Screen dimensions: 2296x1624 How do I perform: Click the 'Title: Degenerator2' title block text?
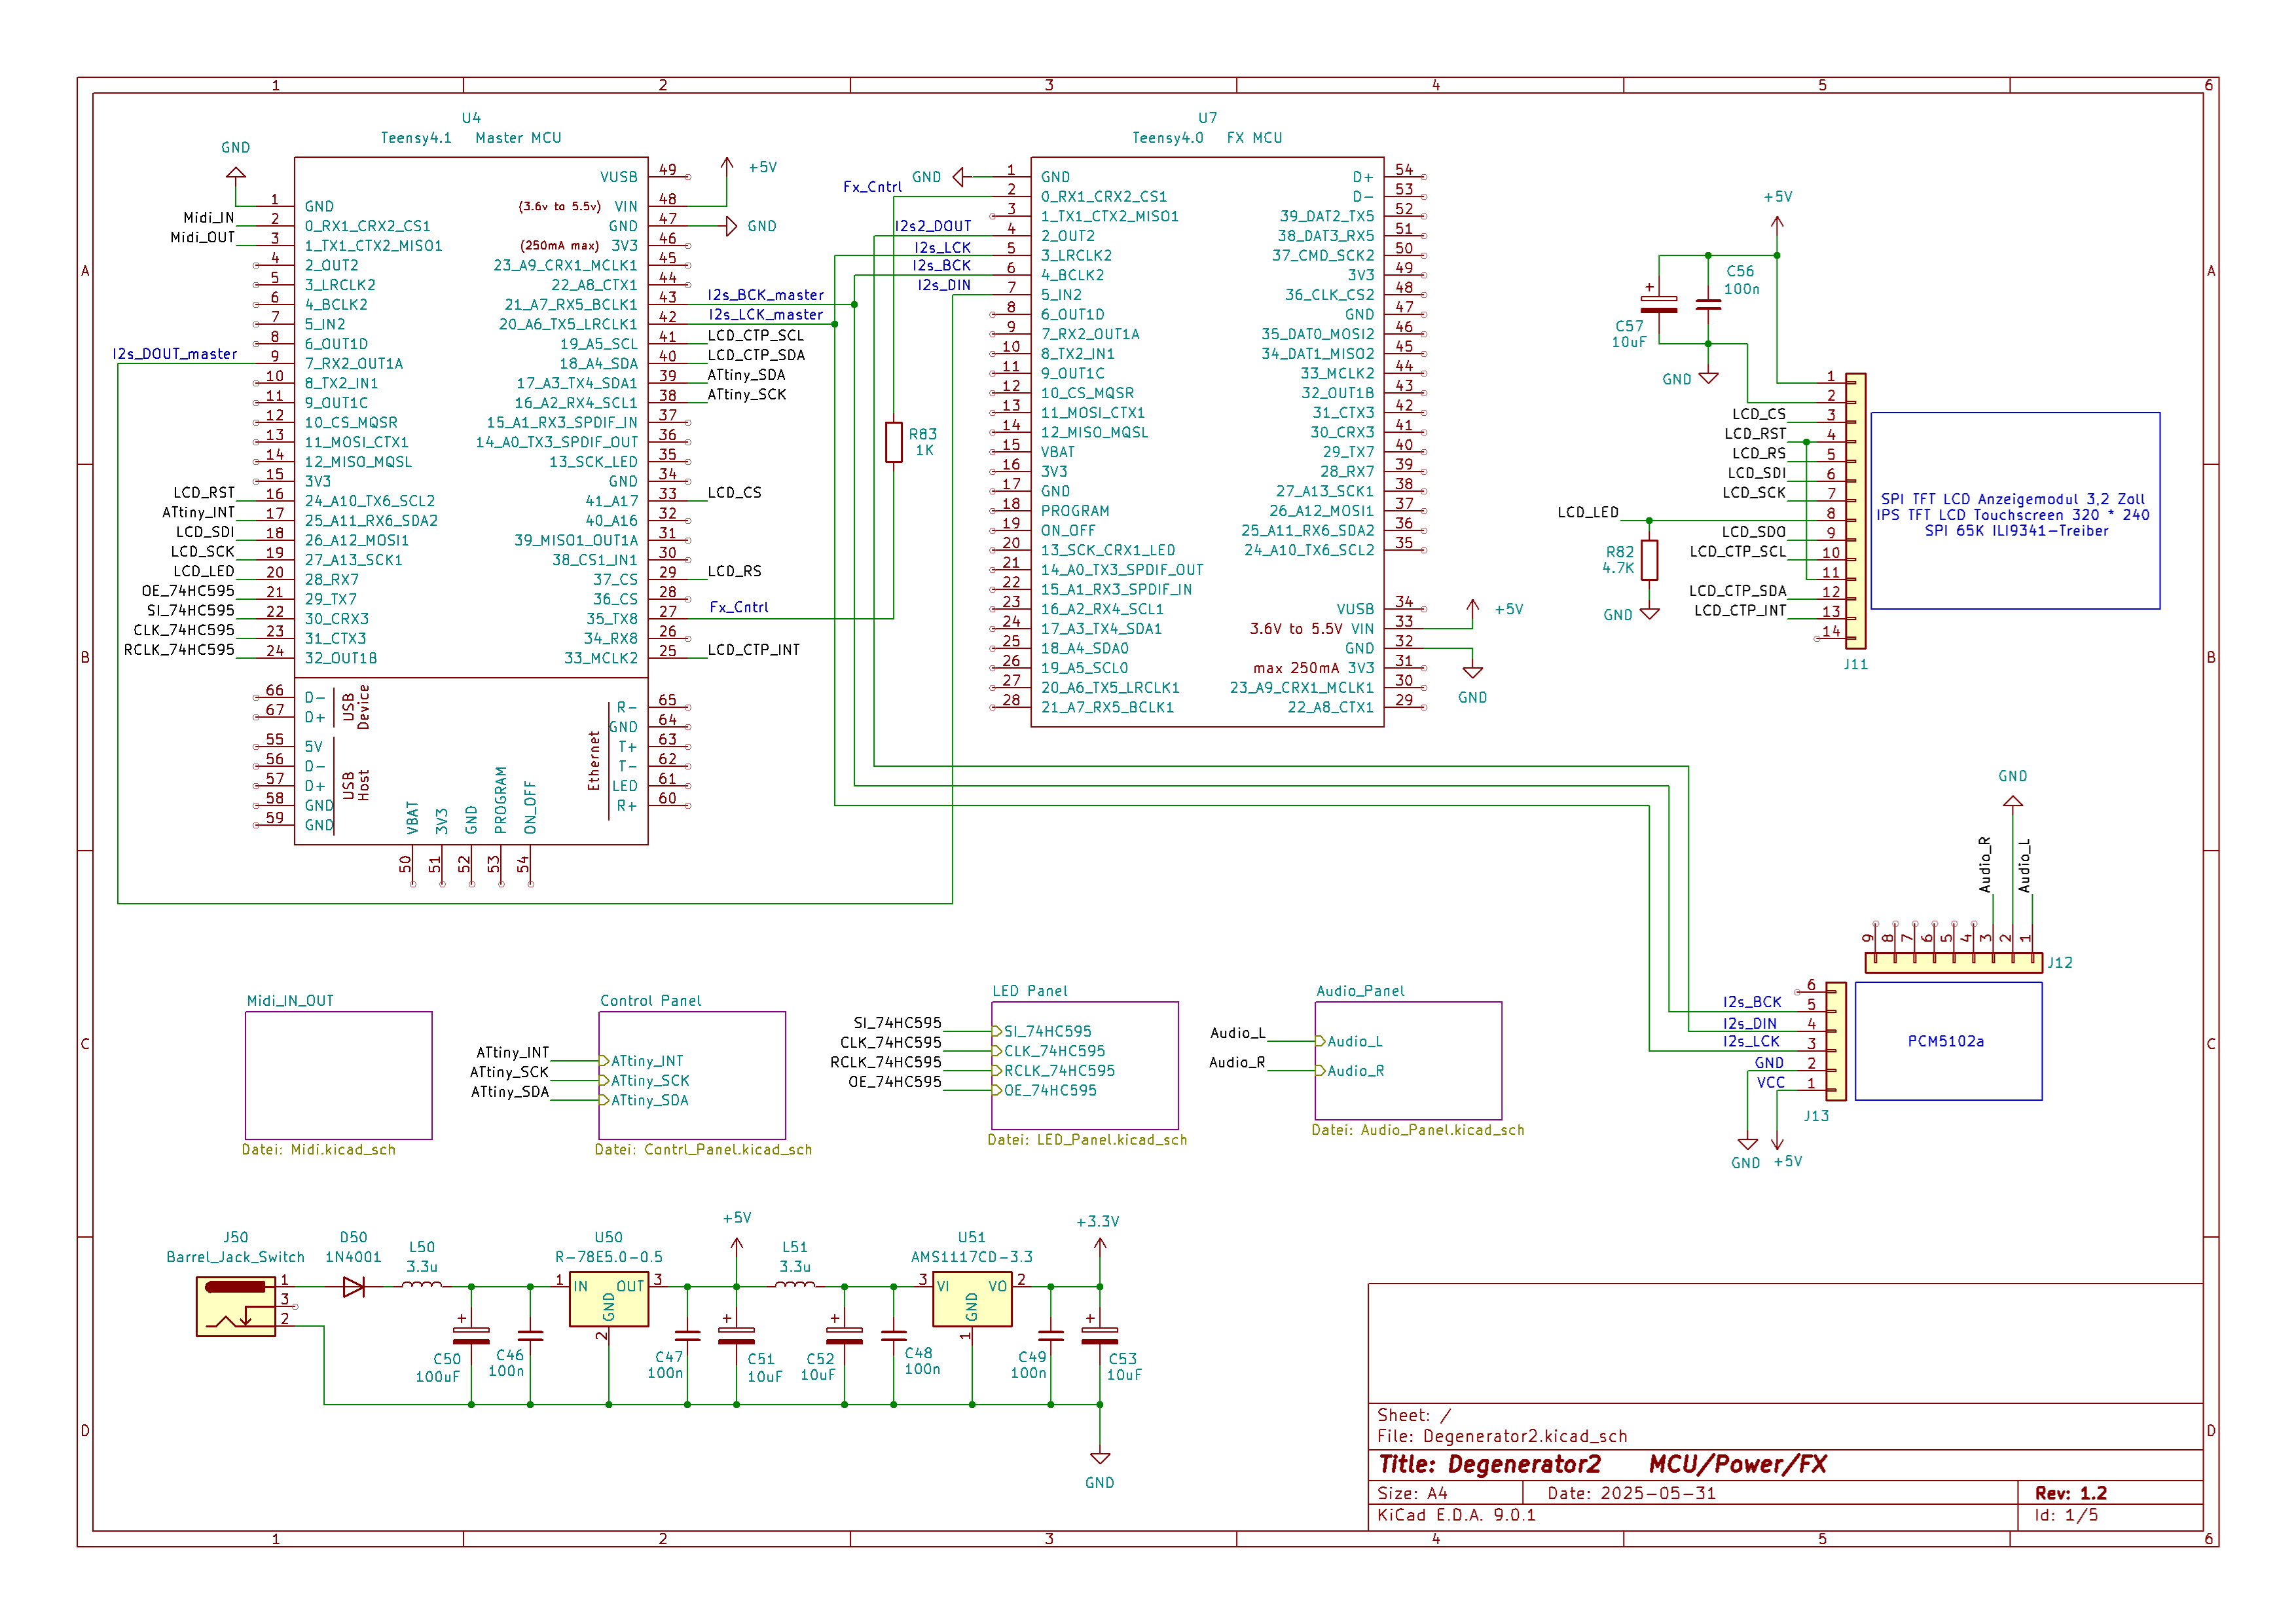tap(1489, 1465)
